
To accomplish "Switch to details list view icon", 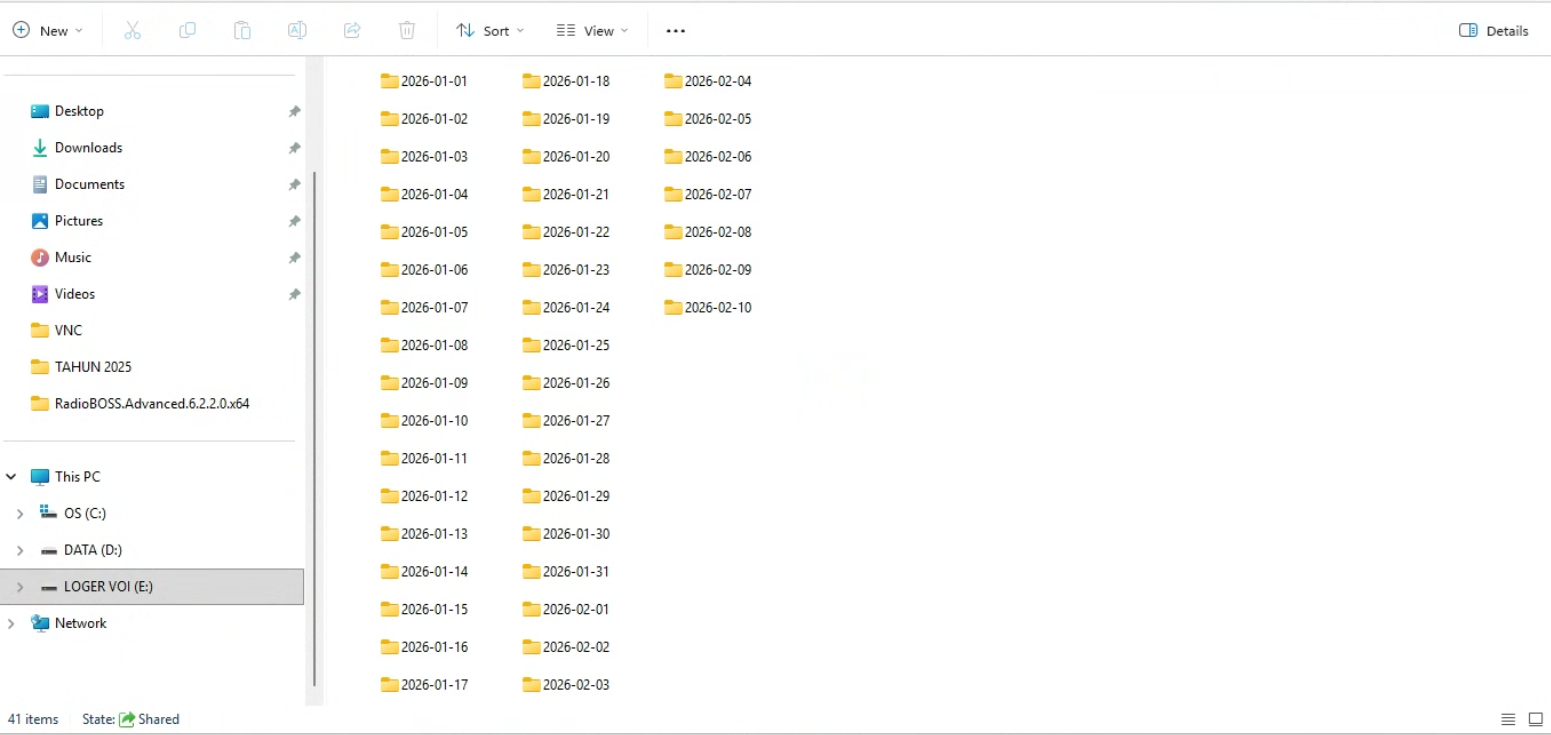I will point(1508,719).
